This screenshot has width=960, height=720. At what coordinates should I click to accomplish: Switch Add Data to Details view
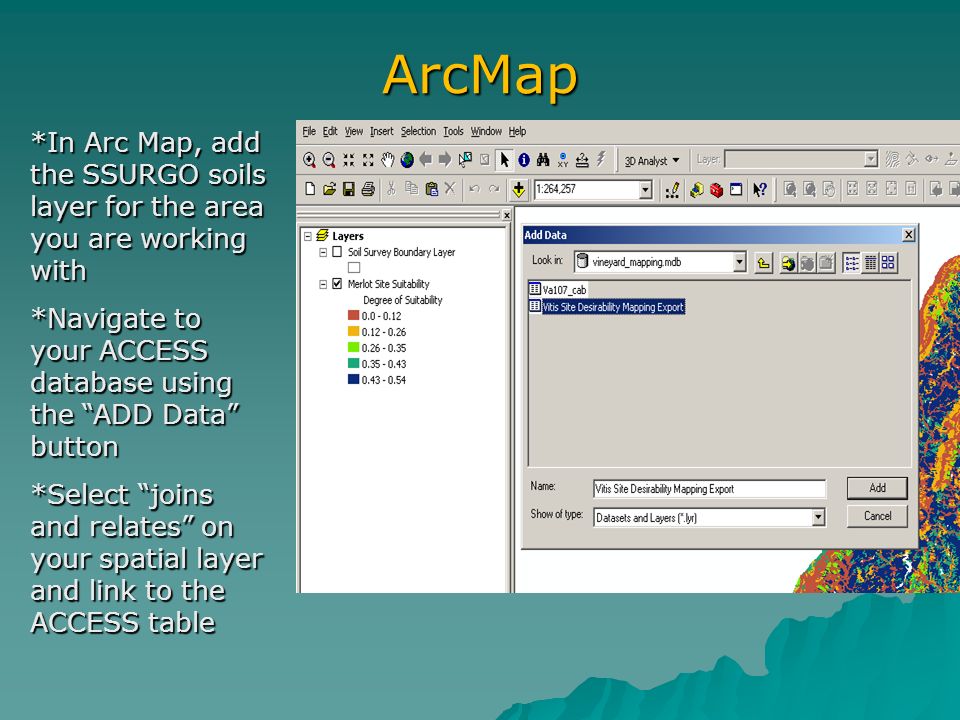point(870,263)
